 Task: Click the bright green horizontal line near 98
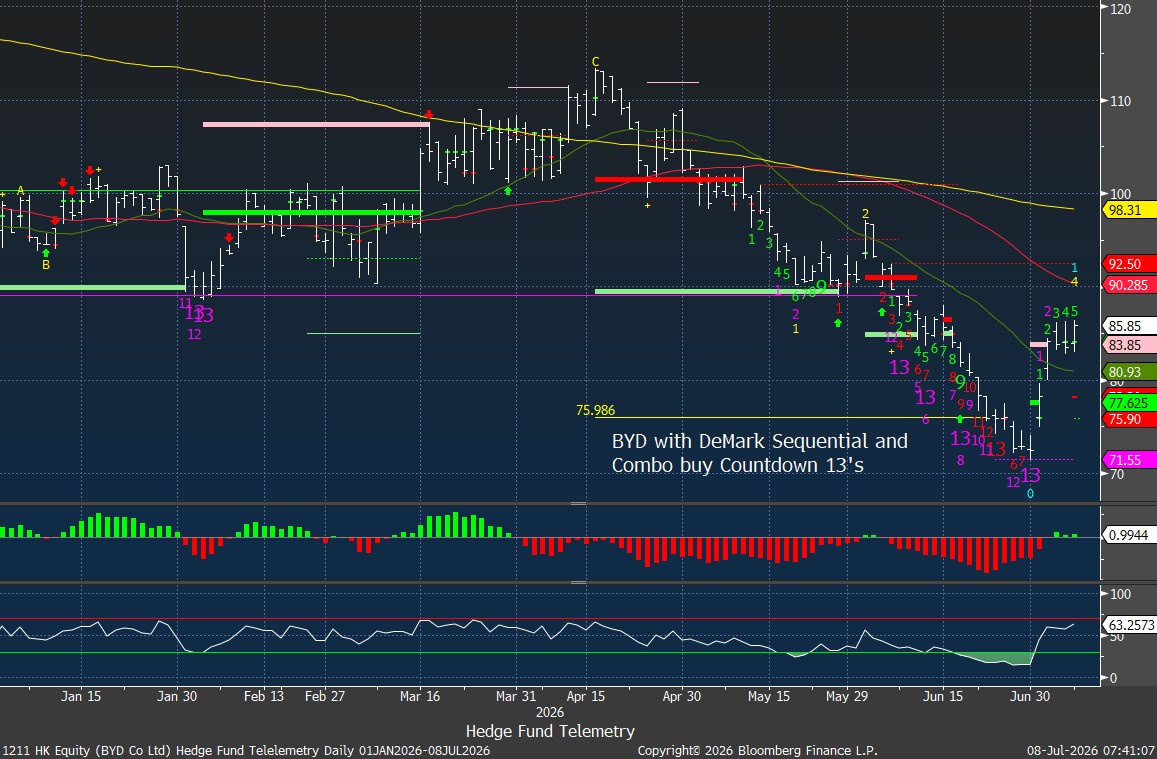tap(312, 212)
